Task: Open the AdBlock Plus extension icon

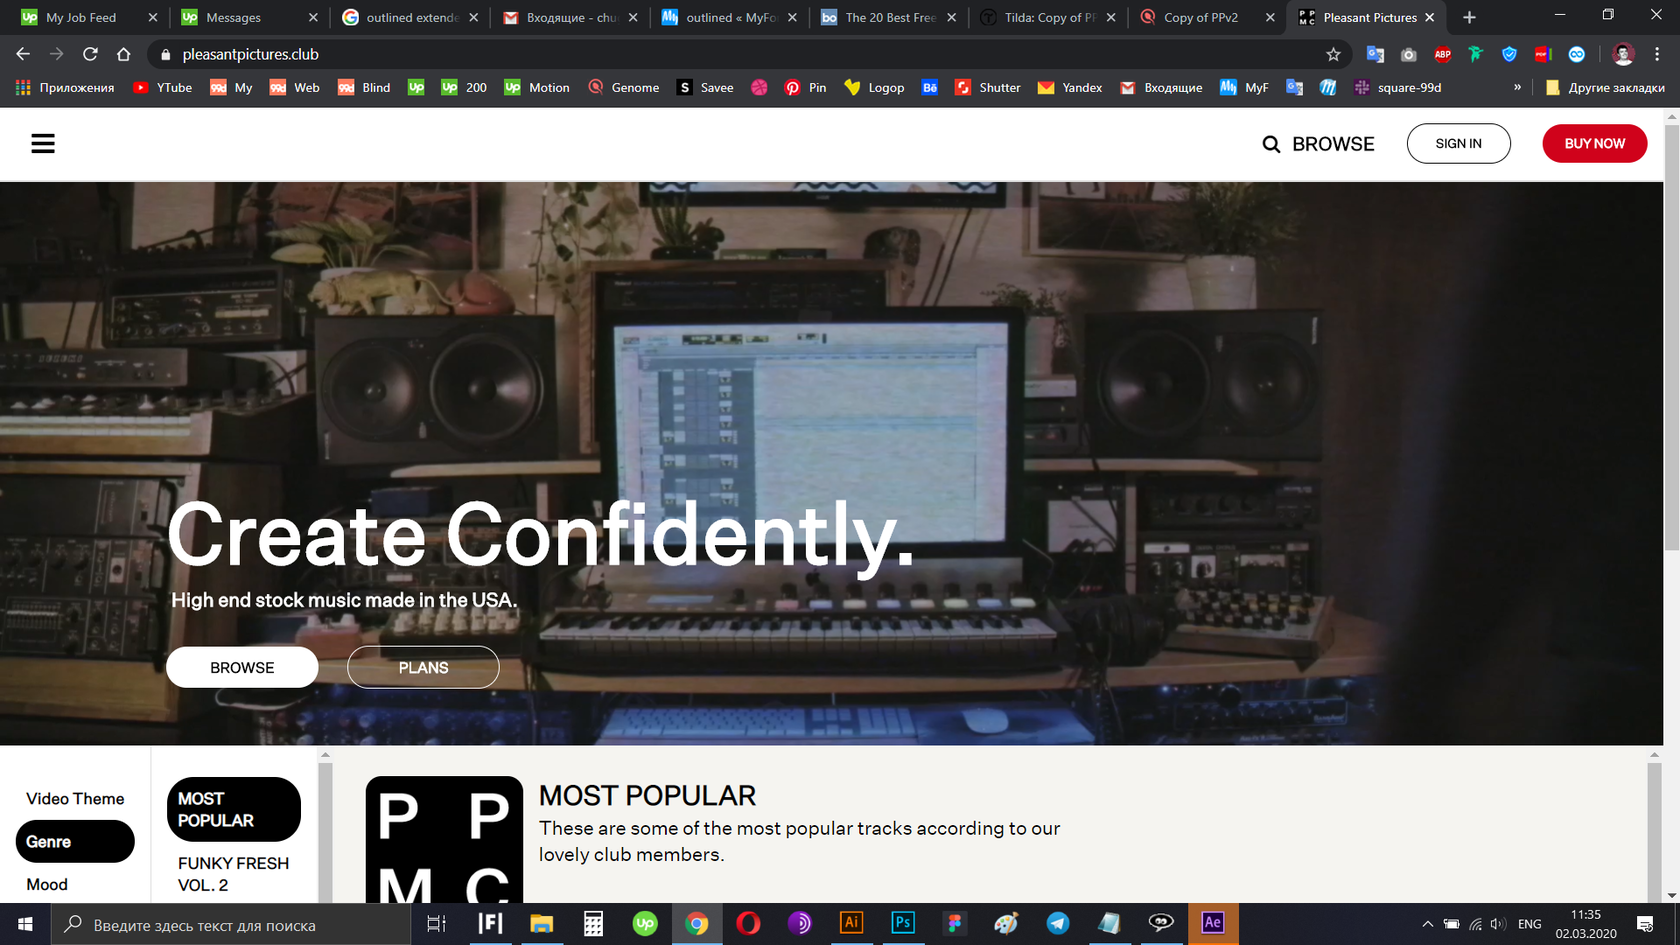Action: tap(1442, 55)
